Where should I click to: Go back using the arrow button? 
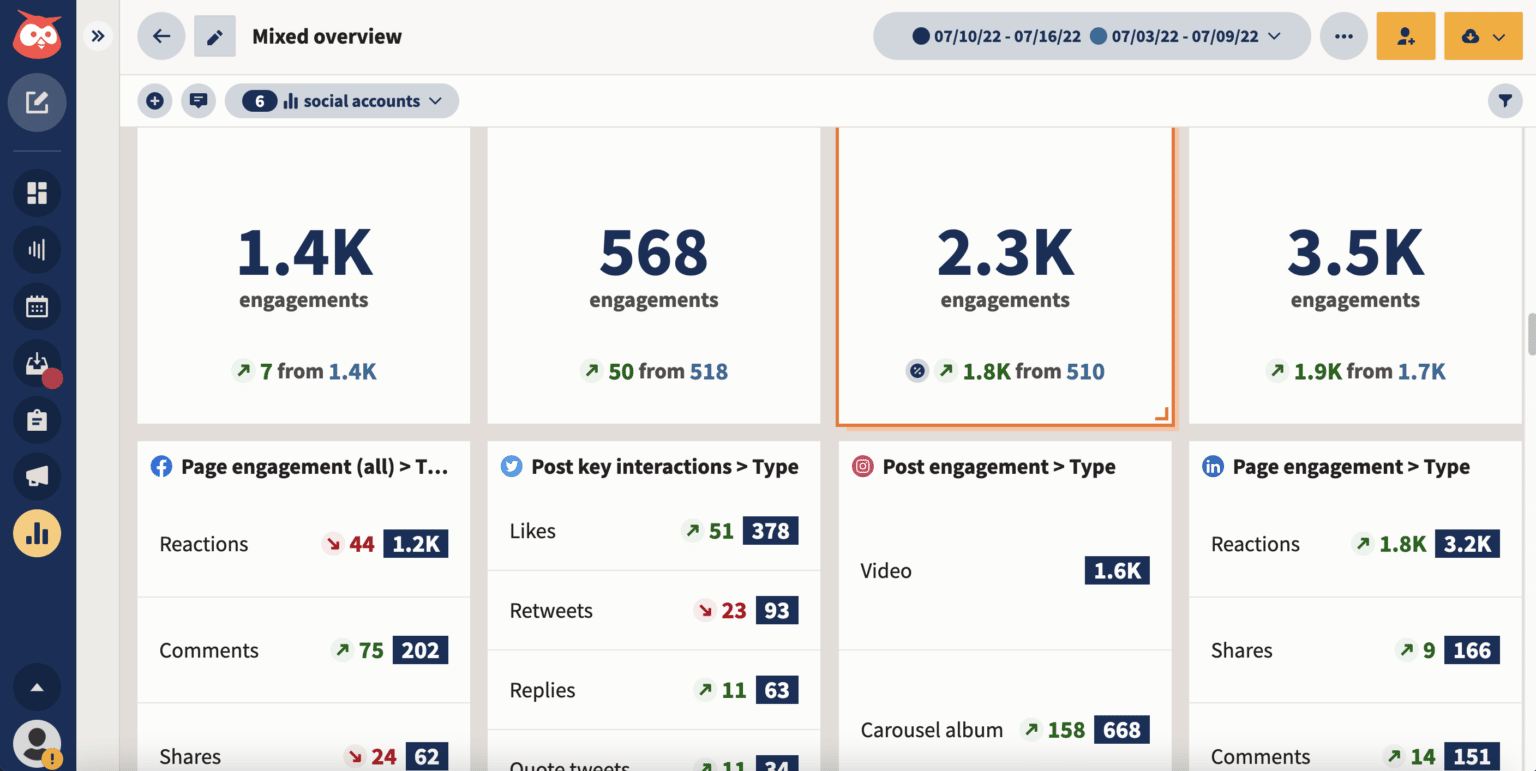pos(160,35)
